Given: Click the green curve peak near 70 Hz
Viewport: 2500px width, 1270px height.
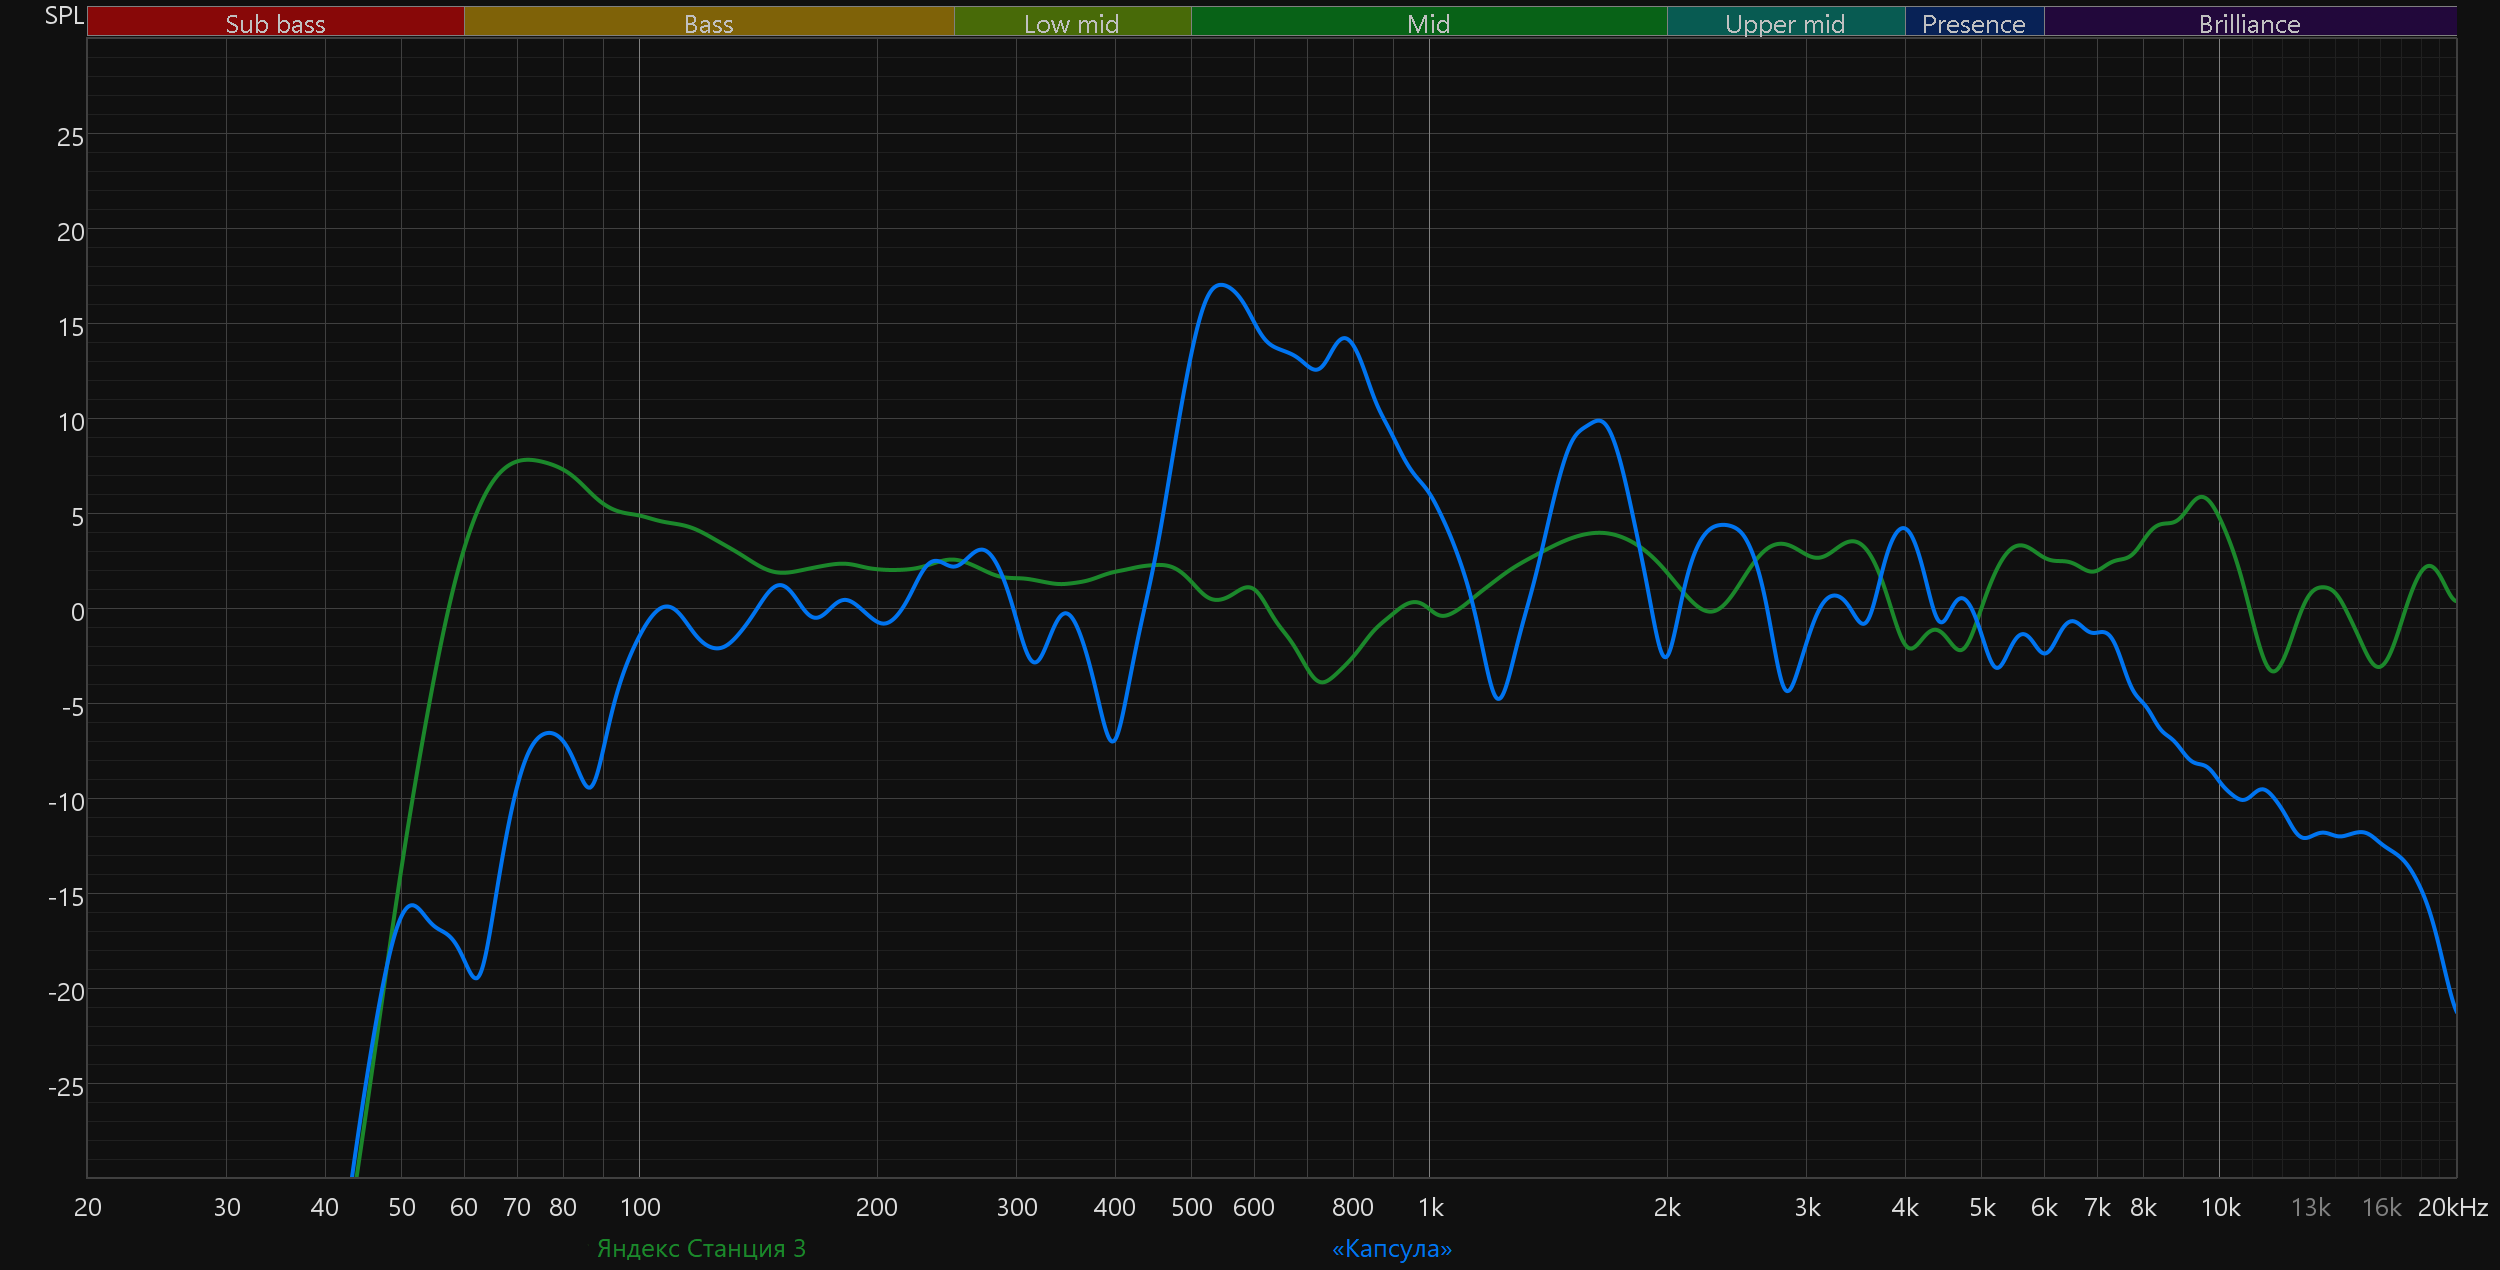Looking at the screenshot, I should coord(527,460).
